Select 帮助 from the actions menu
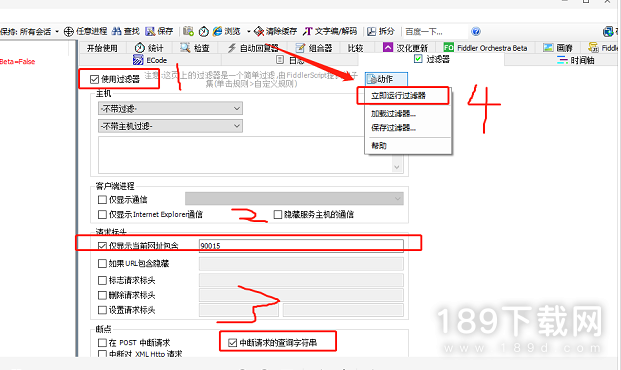 click(x=379, y=145)
